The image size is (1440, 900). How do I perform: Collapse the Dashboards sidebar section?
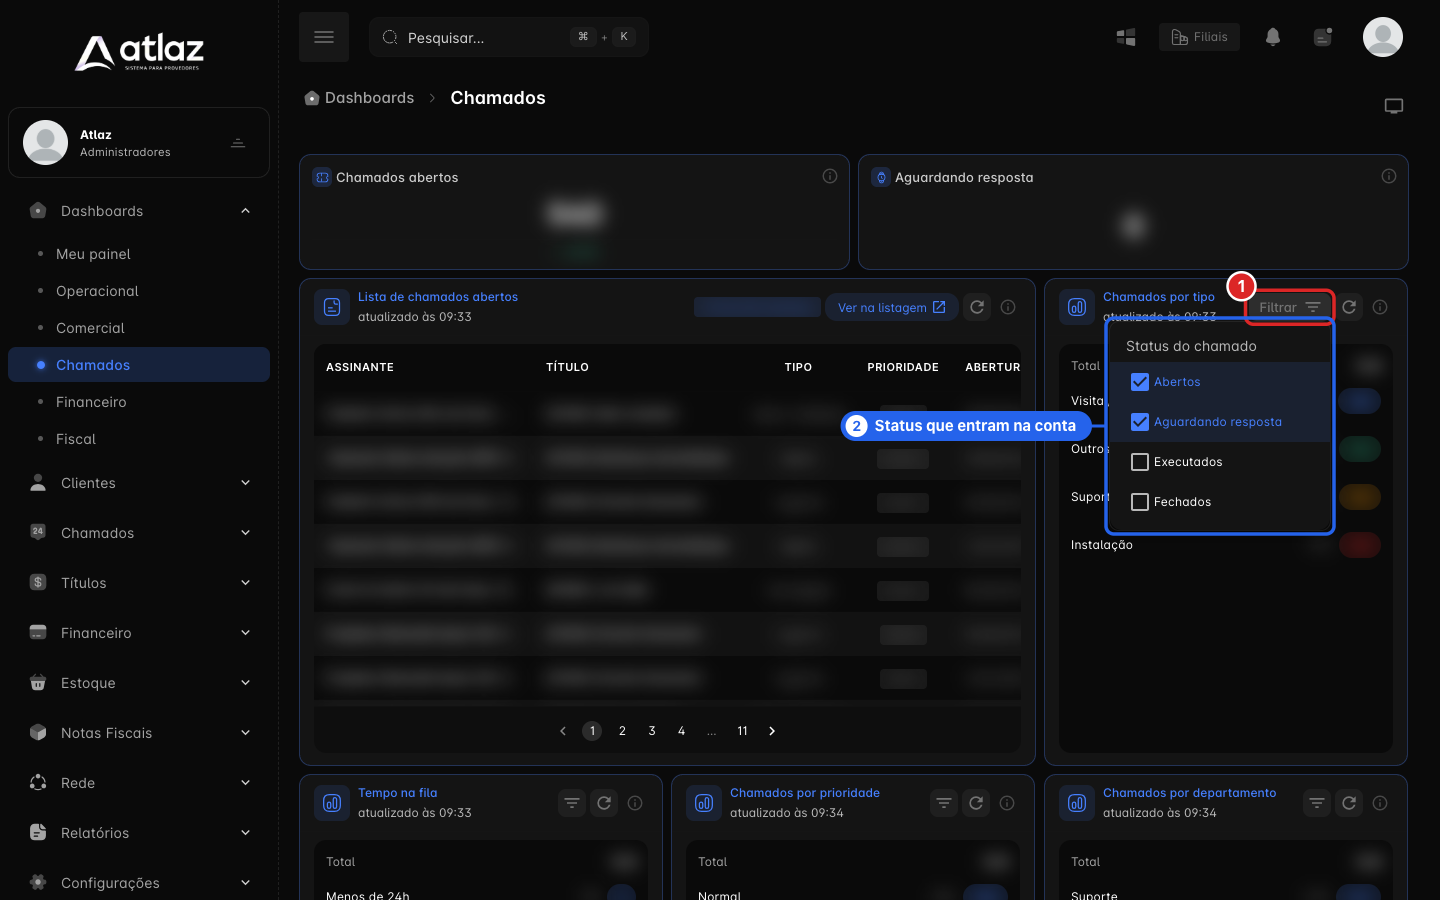(139, 211)
